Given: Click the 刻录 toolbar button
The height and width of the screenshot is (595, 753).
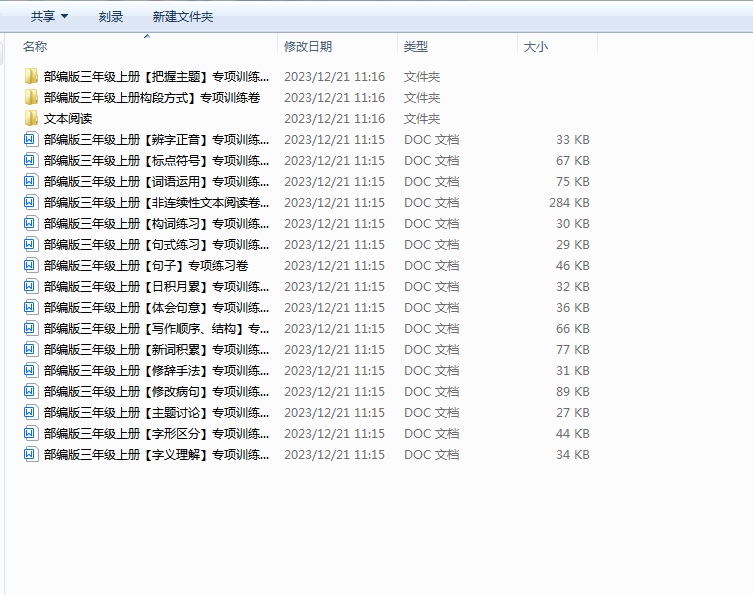Looking at the screenshot, I should [111, 17].
